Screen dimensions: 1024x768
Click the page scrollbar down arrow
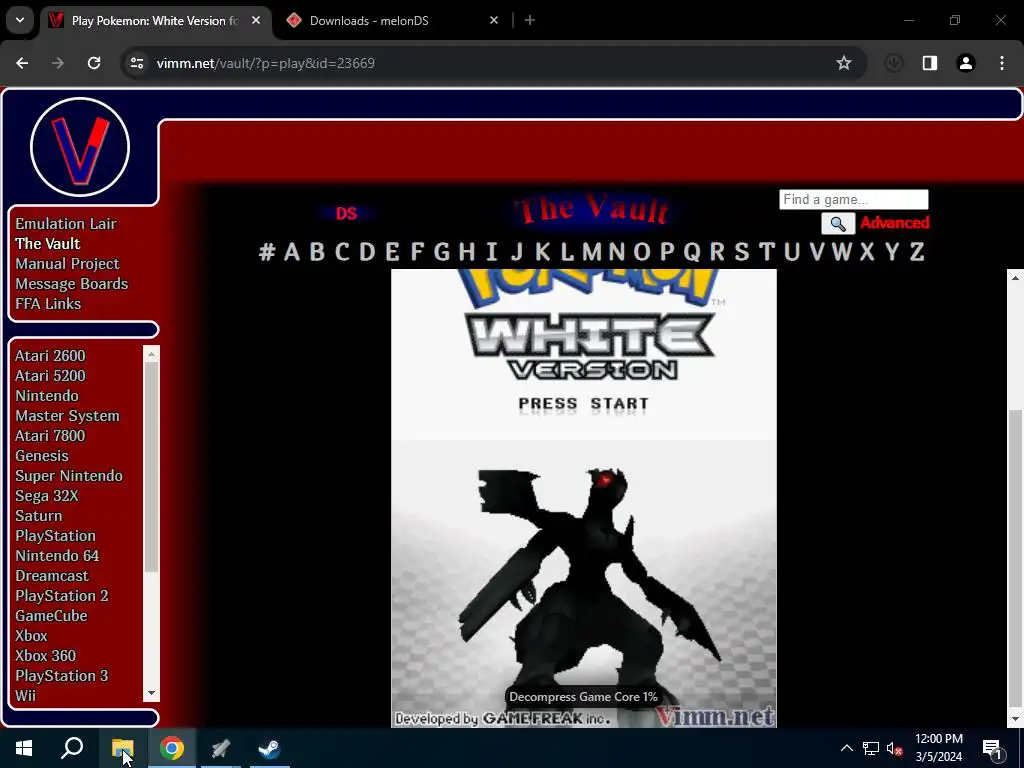tap(1015, 719)
